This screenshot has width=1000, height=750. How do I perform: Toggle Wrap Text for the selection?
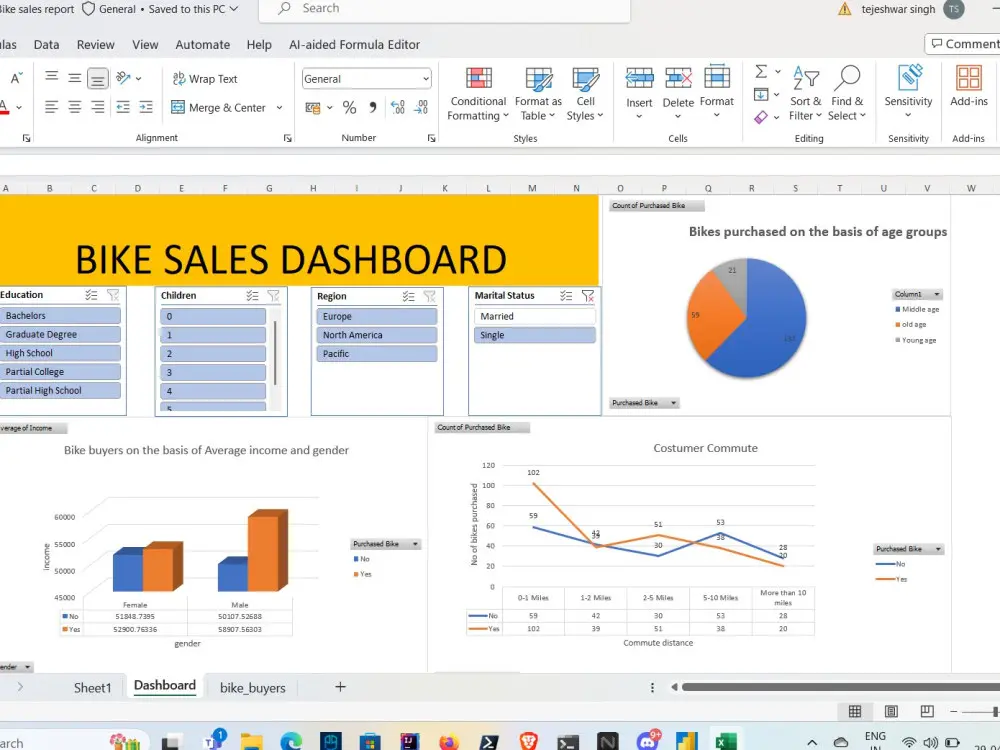pyautogui.click(x=212, y=78)
